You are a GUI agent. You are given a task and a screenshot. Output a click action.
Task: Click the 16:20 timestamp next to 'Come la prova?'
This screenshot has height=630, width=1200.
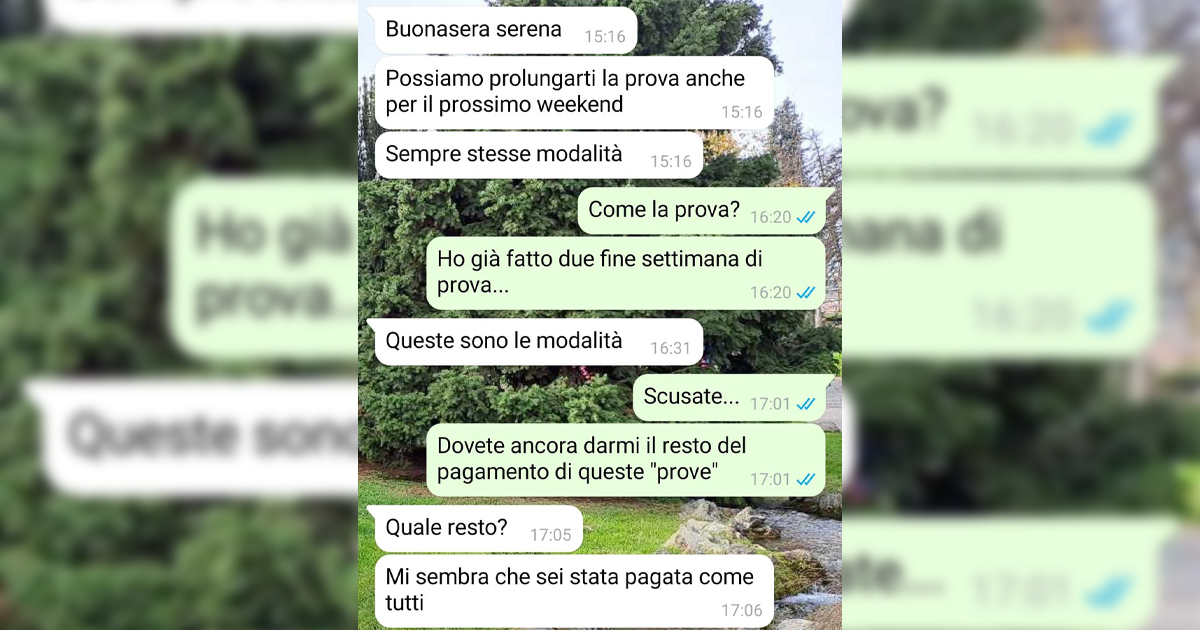[x=771, y=217]
